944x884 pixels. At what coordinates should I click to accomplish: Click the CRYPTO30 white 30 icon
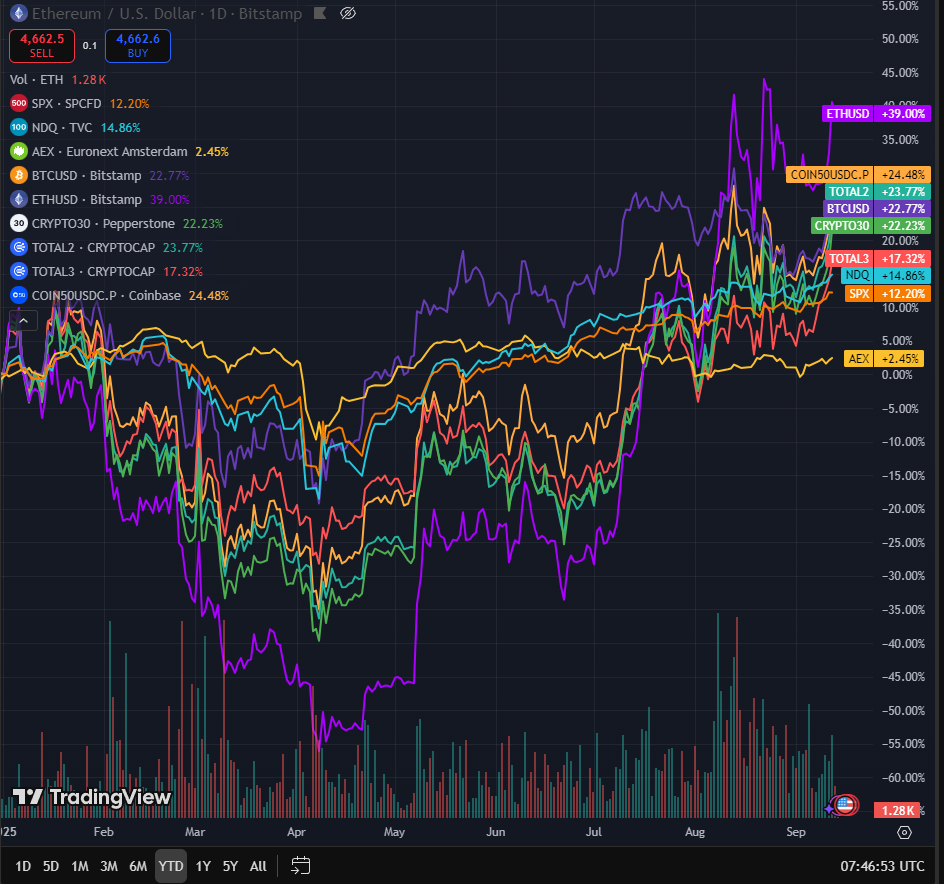[x=19, y=223]
